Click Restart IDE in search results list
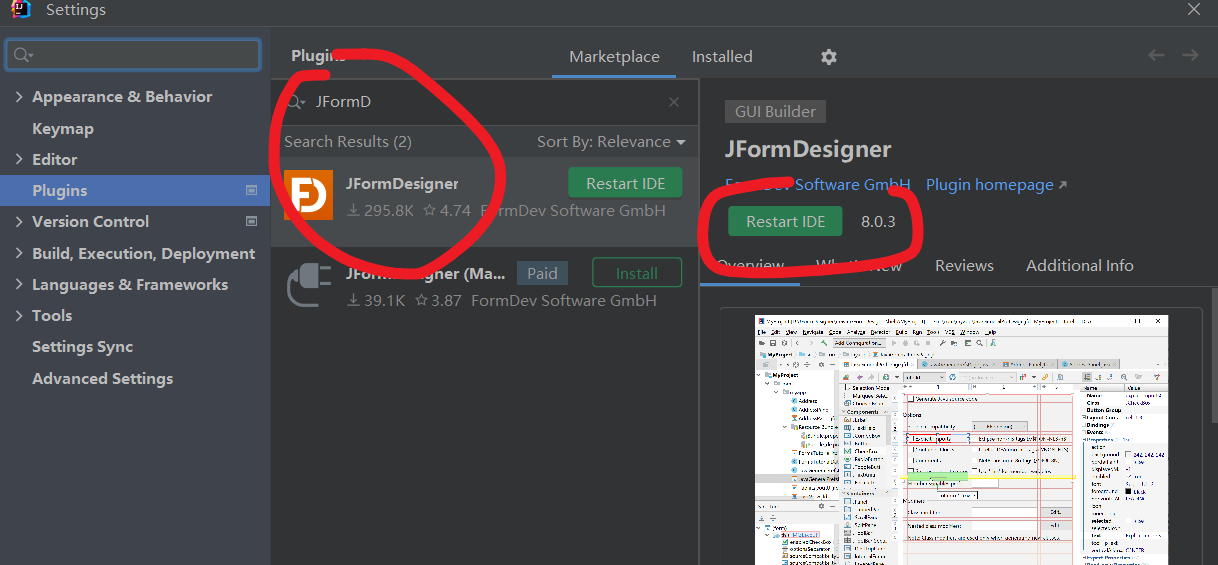 coord(625,183)
